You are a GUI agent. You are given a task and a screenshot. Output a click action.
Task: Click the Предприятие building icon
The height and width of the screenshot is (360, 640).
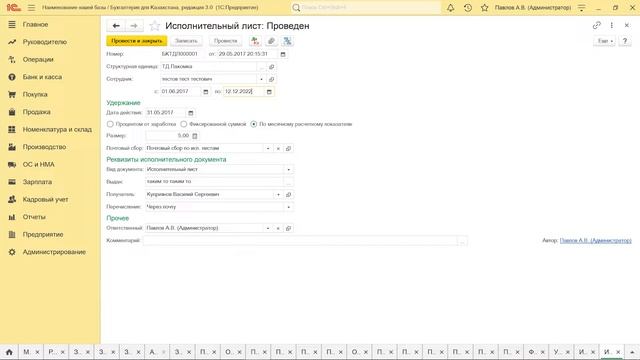coord(12,234)
